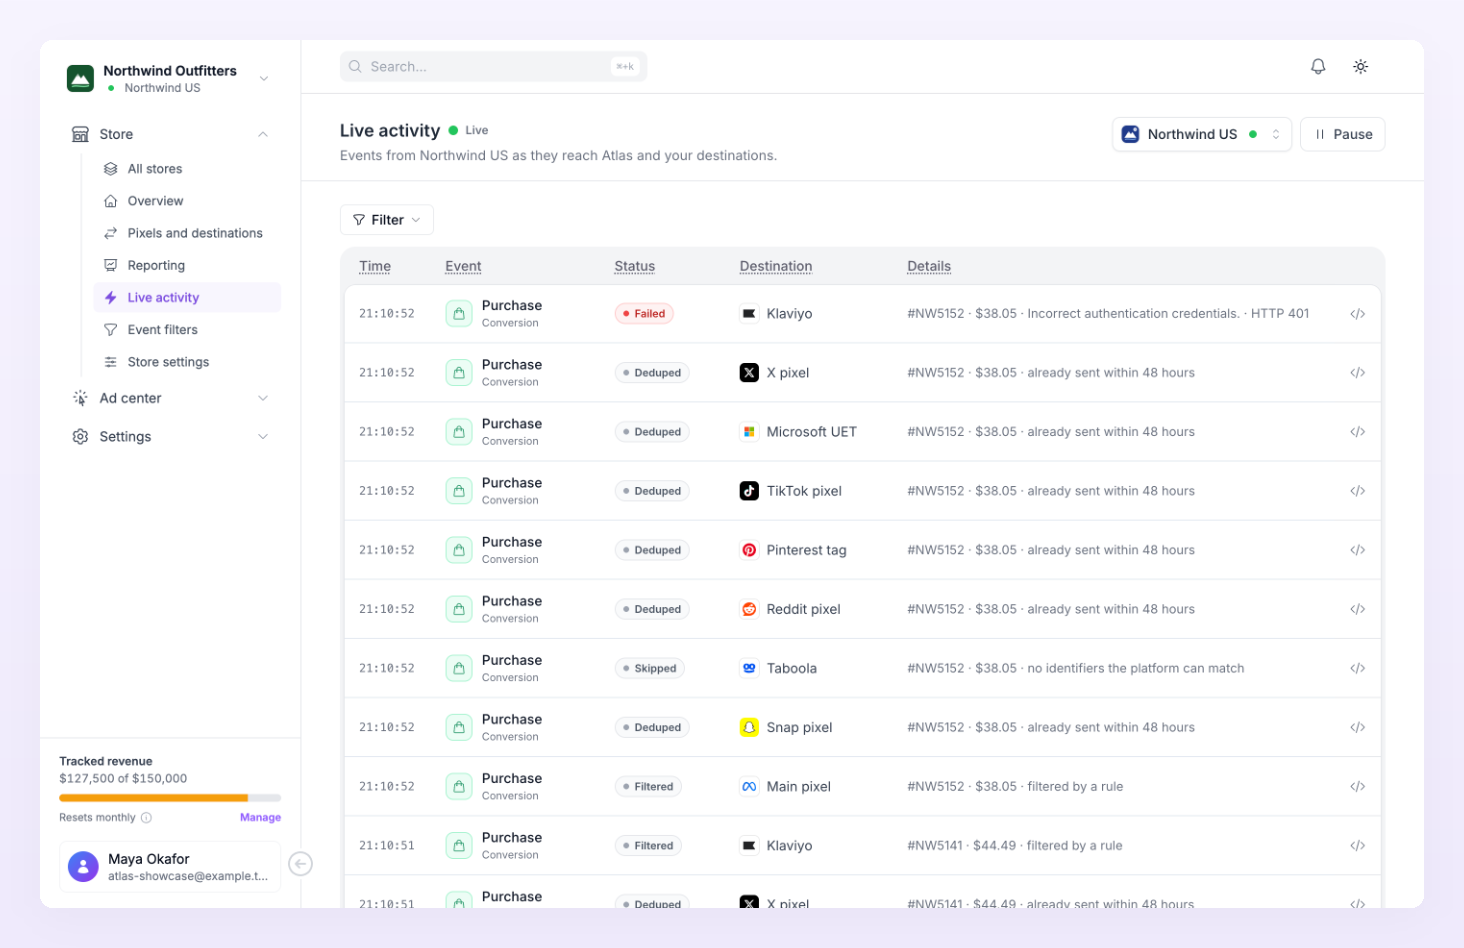Screen dimensions: 1464x948
Task: Click Northwind Outfitters mountain logo
Action: click(80, 78)
